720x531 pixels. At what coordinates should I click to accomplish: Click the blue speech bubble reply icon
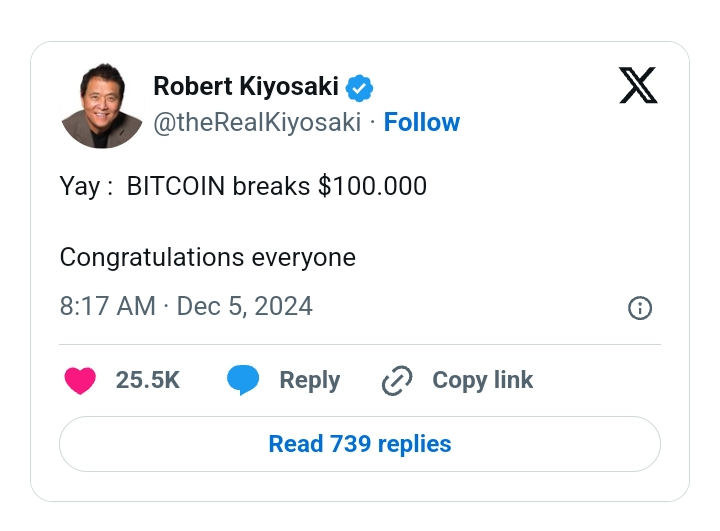pos(243,381)
